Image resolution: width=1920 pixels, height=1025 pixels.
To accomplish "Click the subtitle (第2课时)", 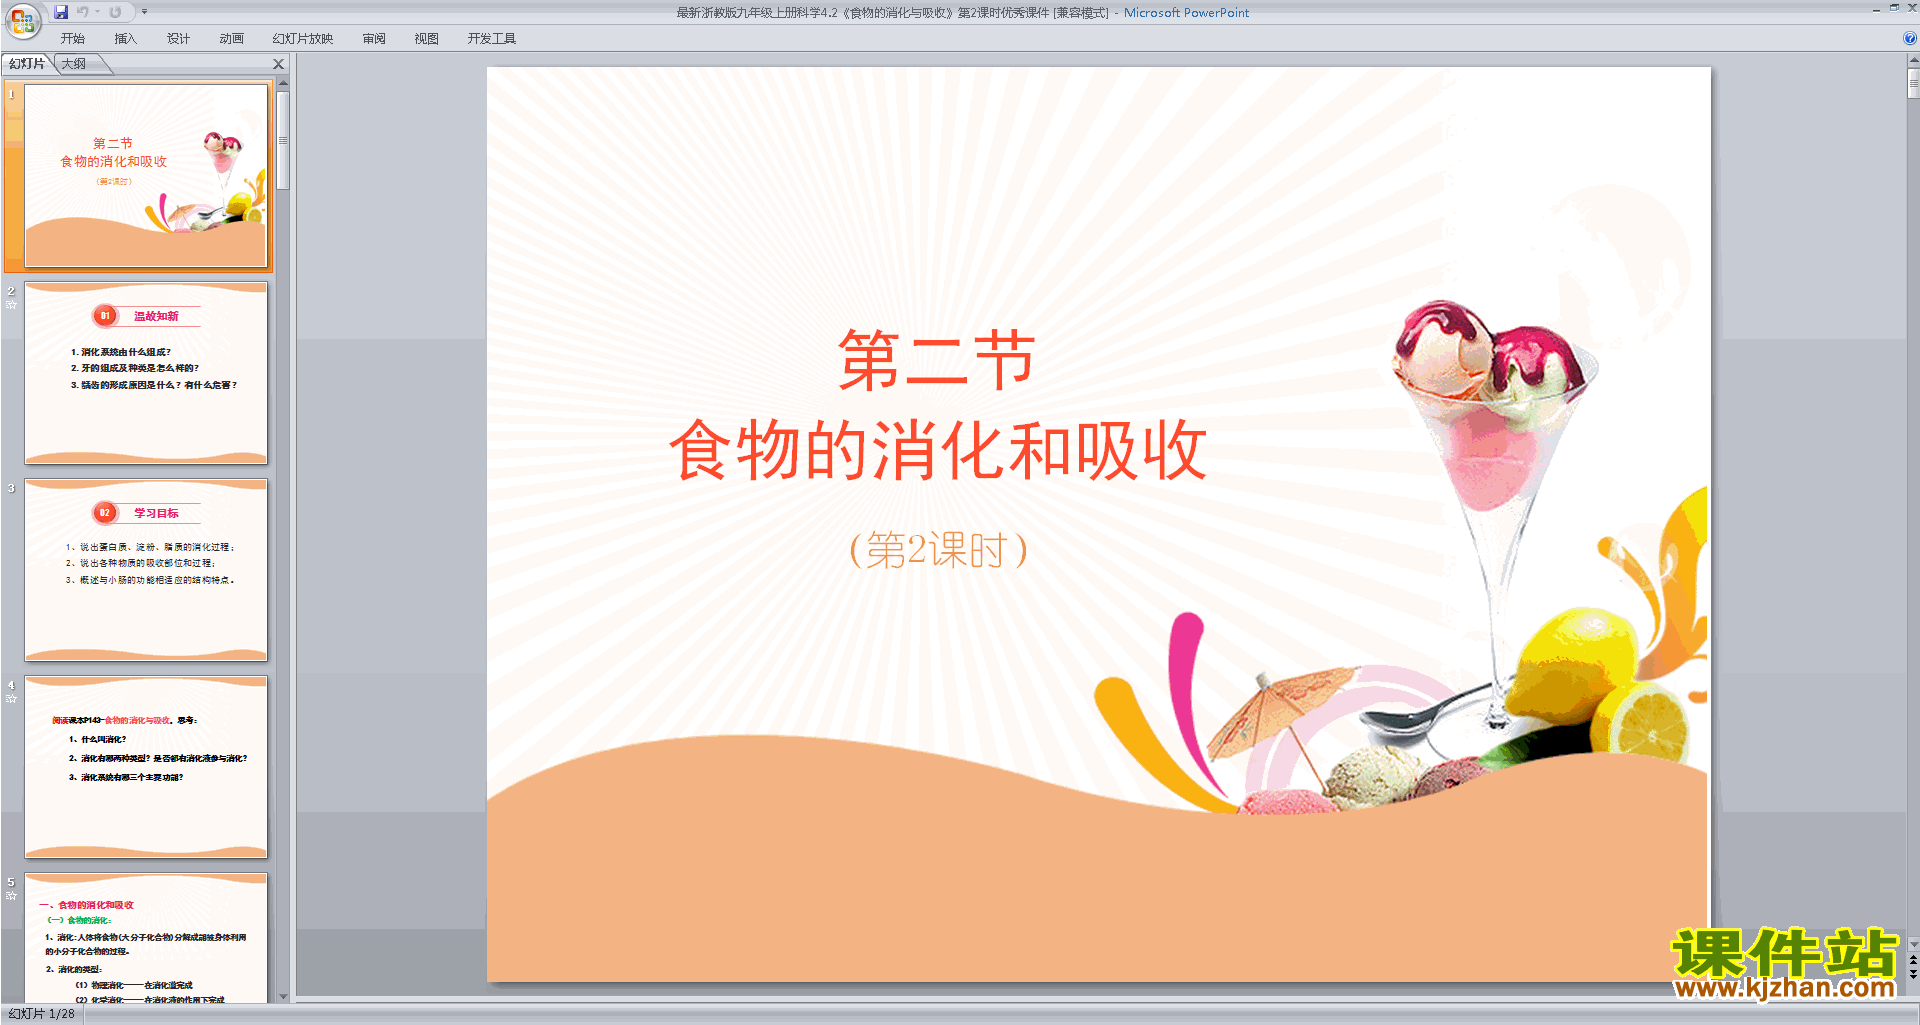I will click(x=938, y=550).
